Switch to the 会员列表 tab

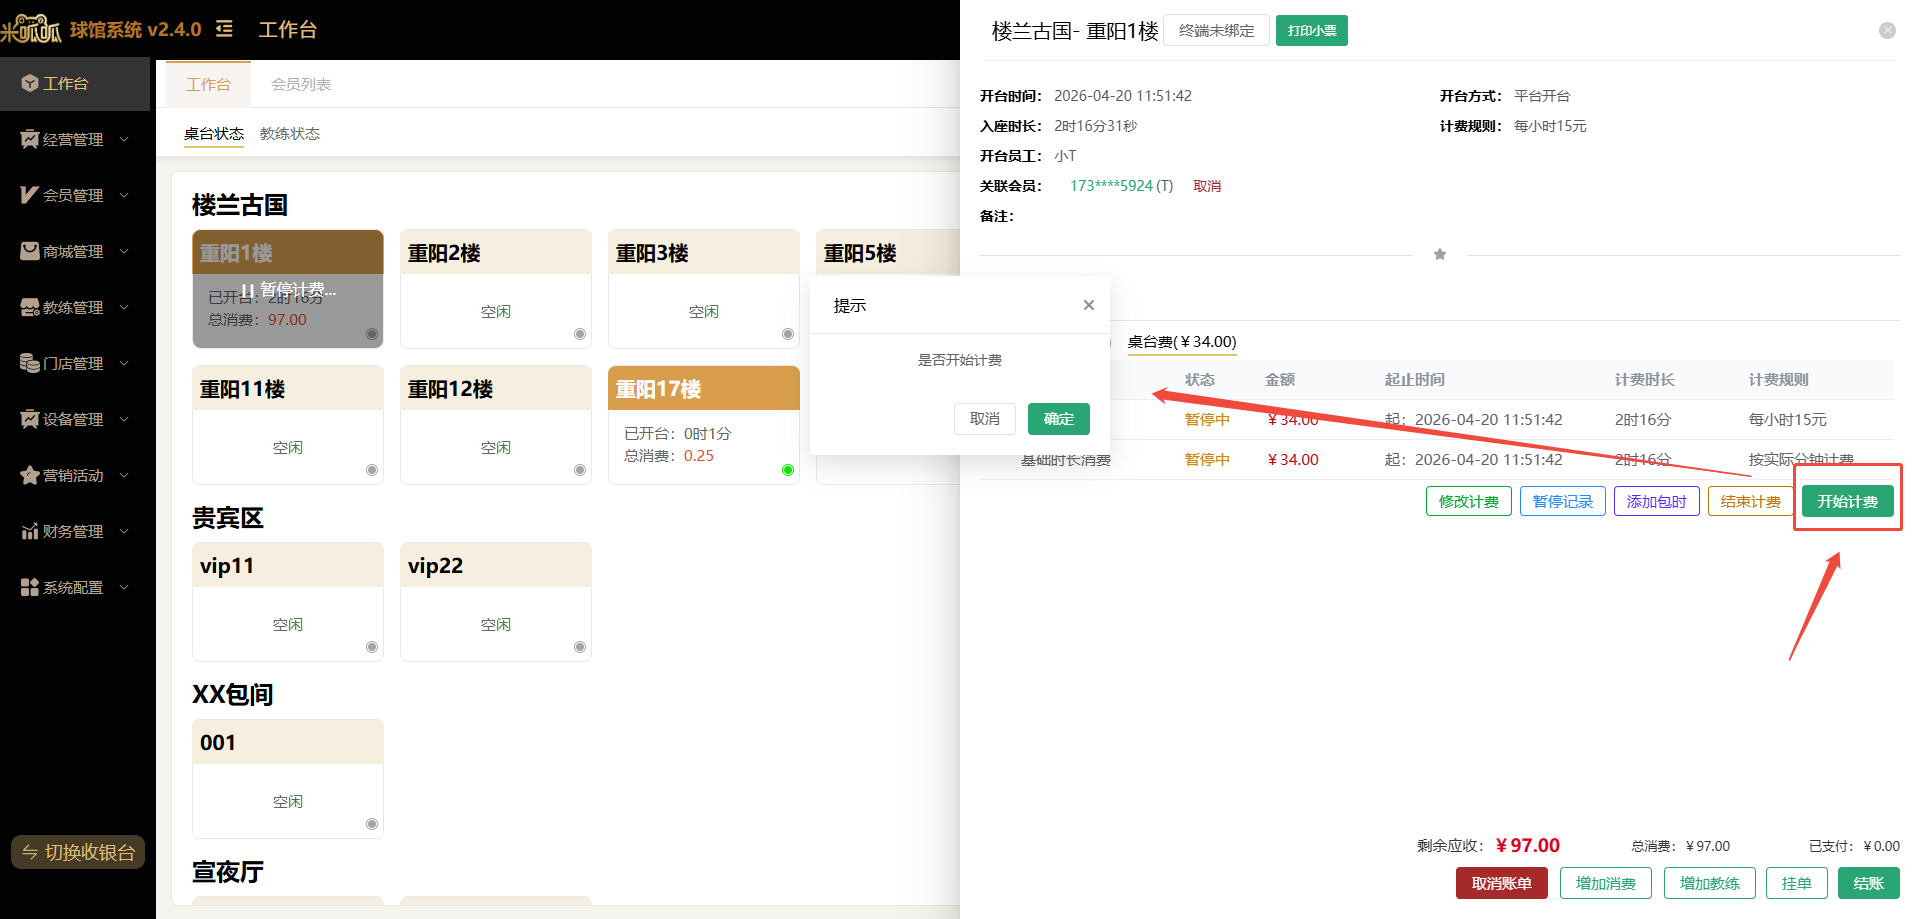click(301, 84)
